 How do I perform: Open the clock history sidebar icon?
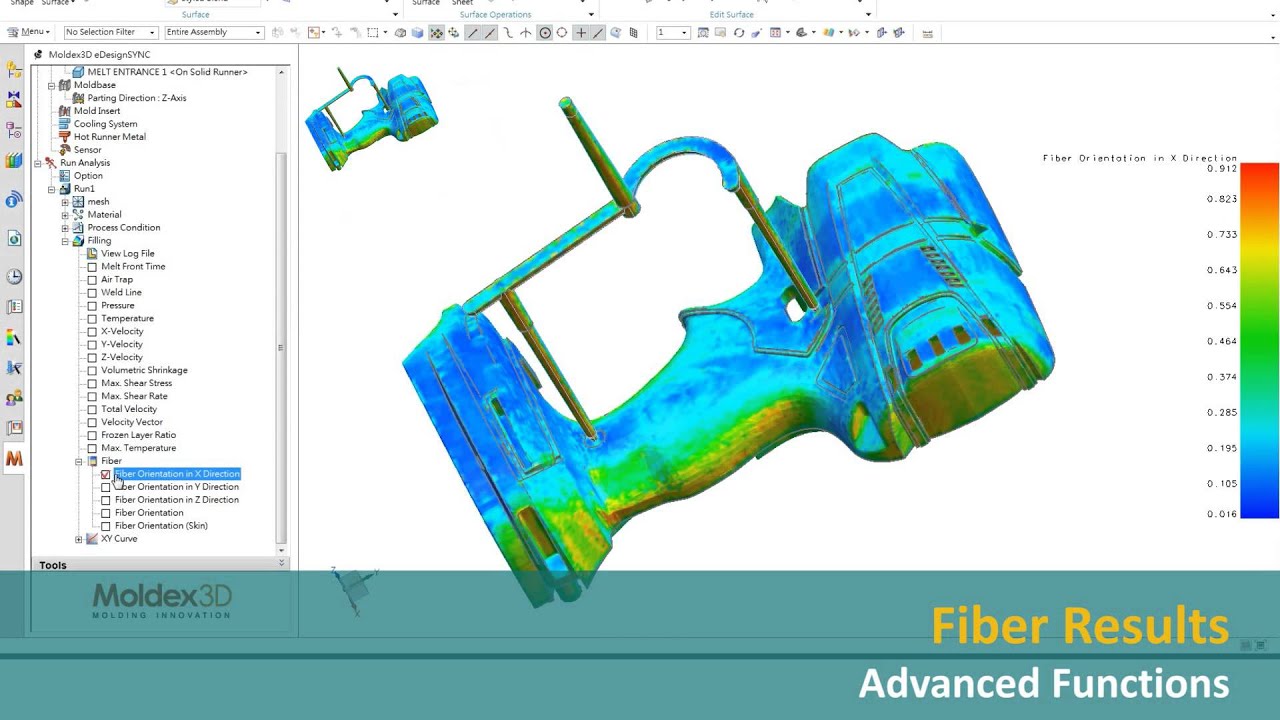coord(14,277)
